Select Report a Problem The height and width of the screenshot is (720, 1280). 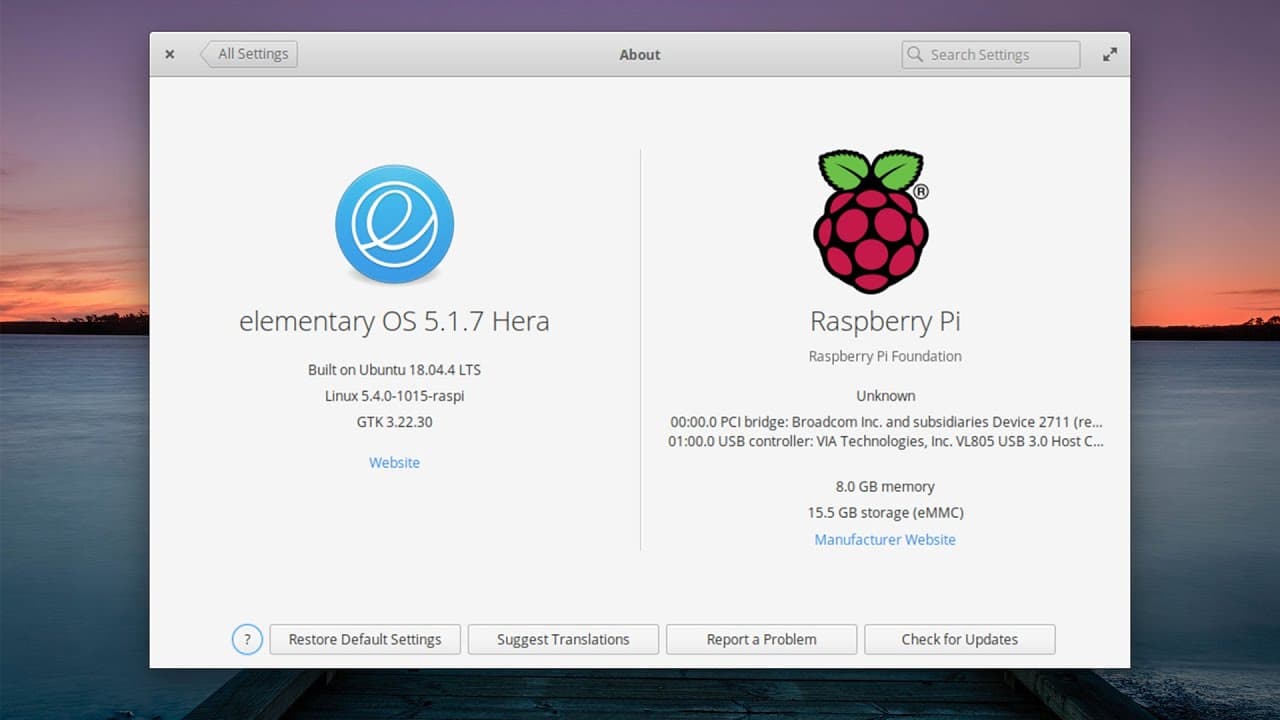pyautogui.click(x=761, y=639)
